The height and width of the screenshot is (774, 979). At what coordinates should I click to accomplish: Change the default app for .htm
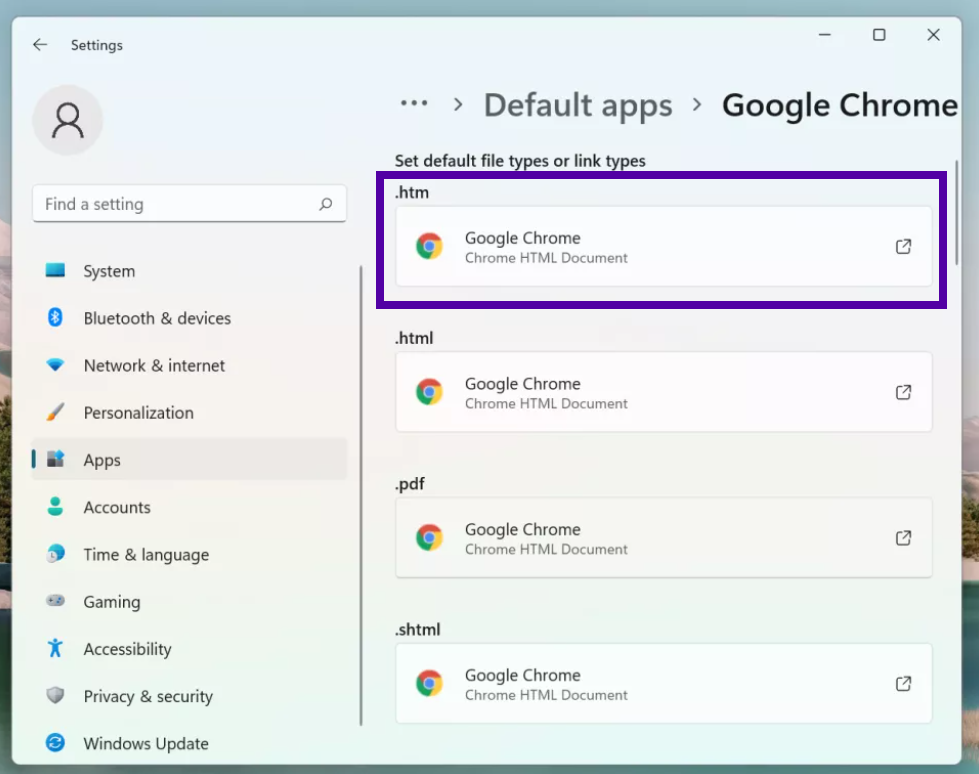664,247
